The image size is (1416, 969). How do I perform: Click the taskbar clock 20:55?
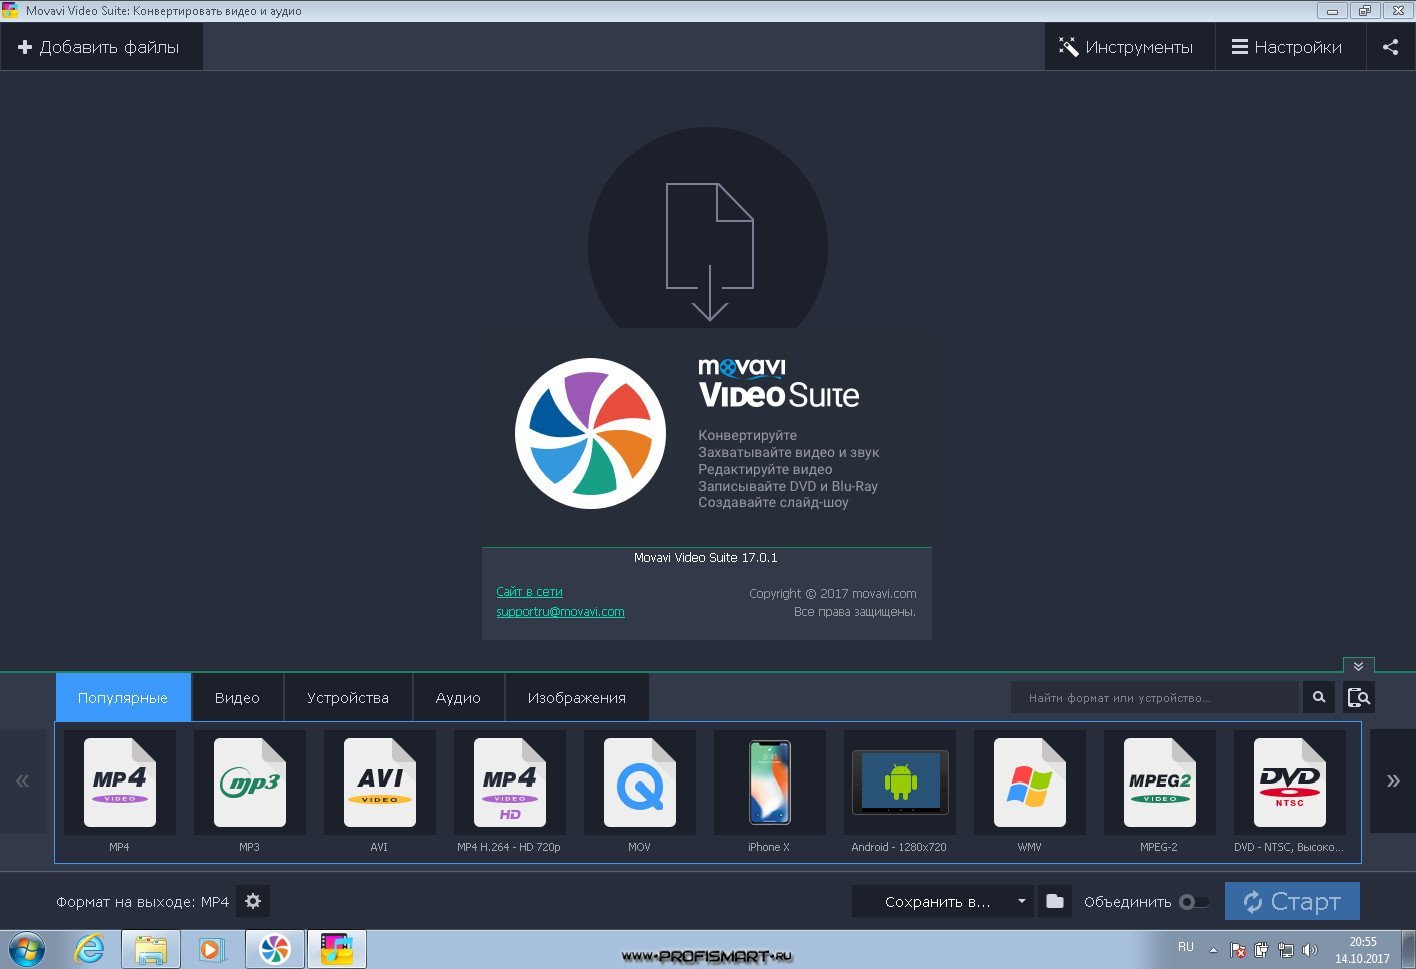[x=1363, y=942]
